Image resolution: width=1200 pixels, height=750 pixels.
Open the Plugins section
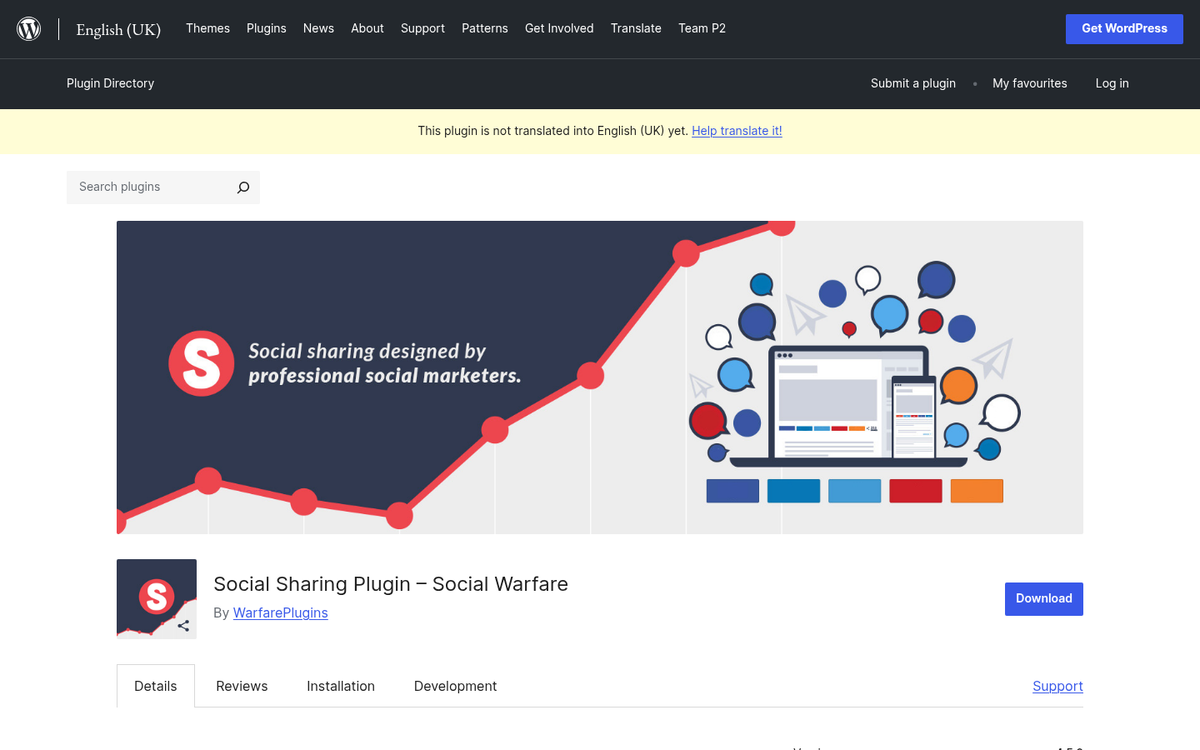266,28
